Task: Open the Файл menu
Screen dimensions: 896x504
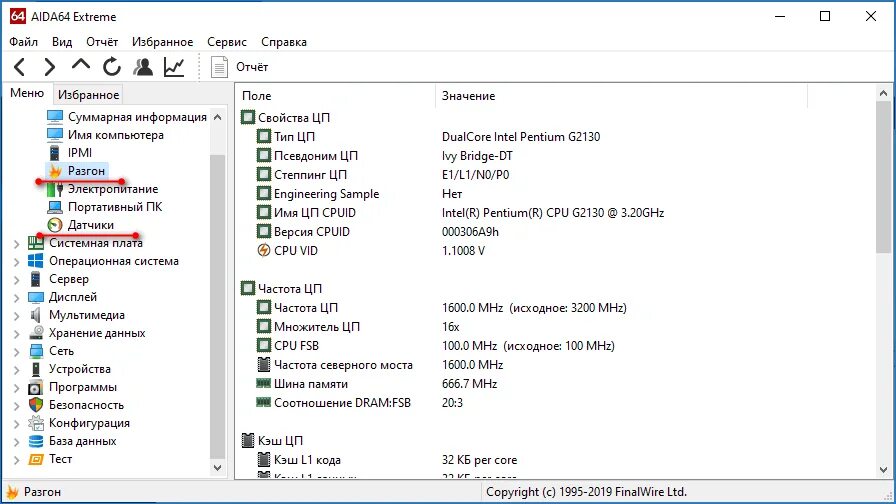Action: (x=23, y=42)
